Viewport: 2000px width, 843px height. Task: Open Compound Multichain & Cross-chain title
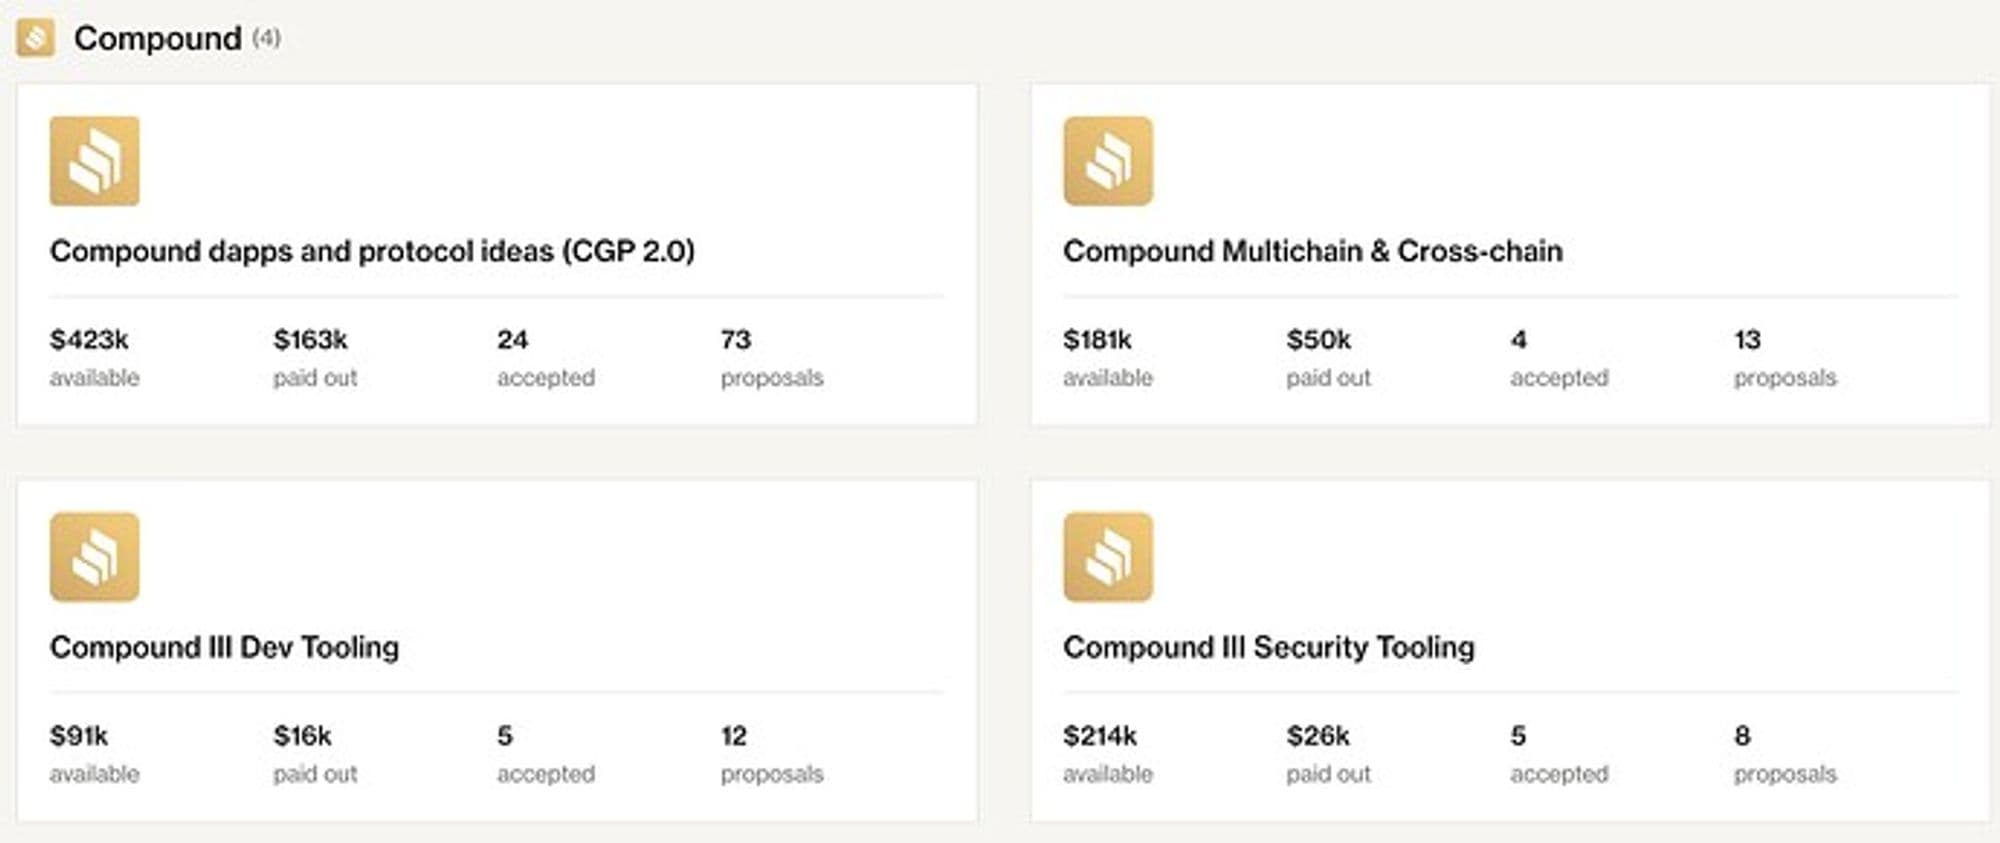[1313, 251]
